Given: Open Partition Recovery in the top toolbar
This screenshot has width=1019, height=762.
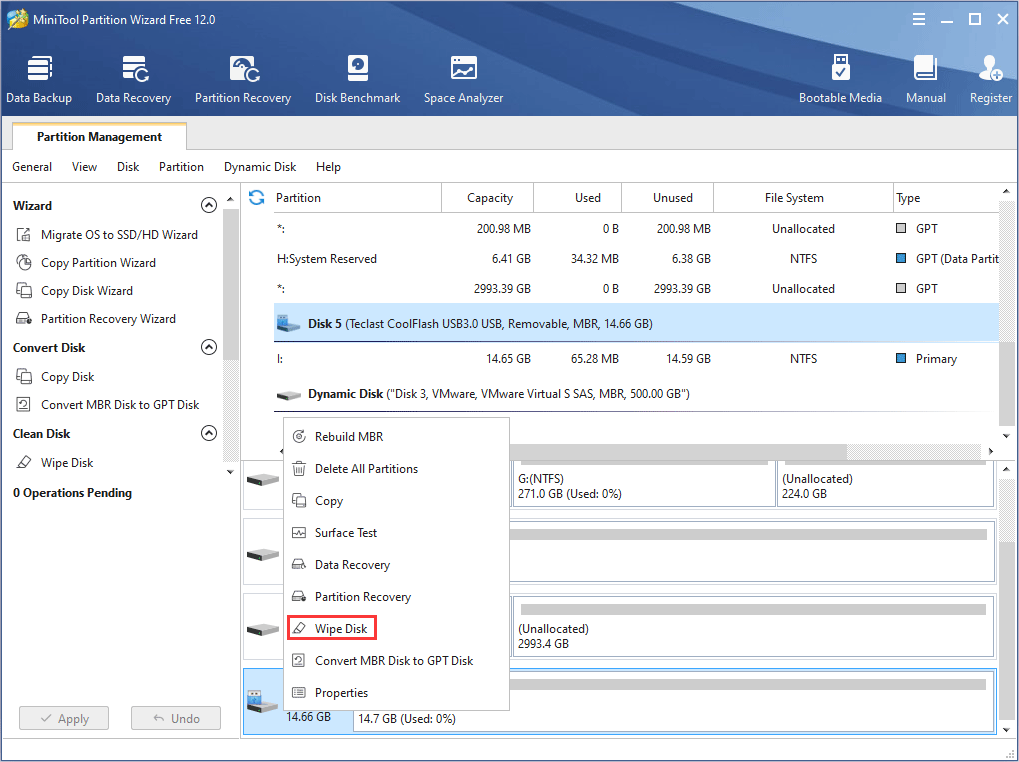Looking at the screenshot, I should (x=243, y=80).
